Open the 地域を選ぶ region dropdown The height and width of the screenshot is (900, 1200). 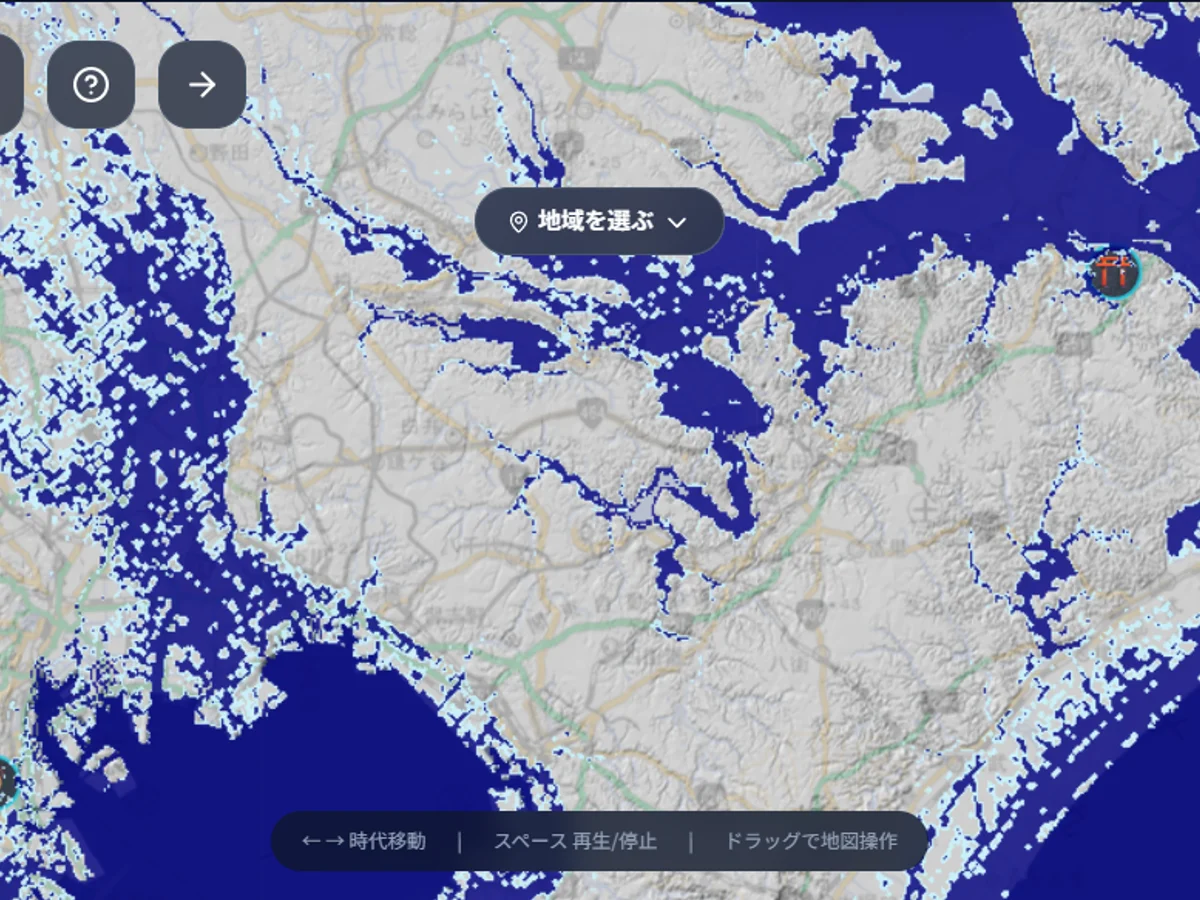coord(598,221)
